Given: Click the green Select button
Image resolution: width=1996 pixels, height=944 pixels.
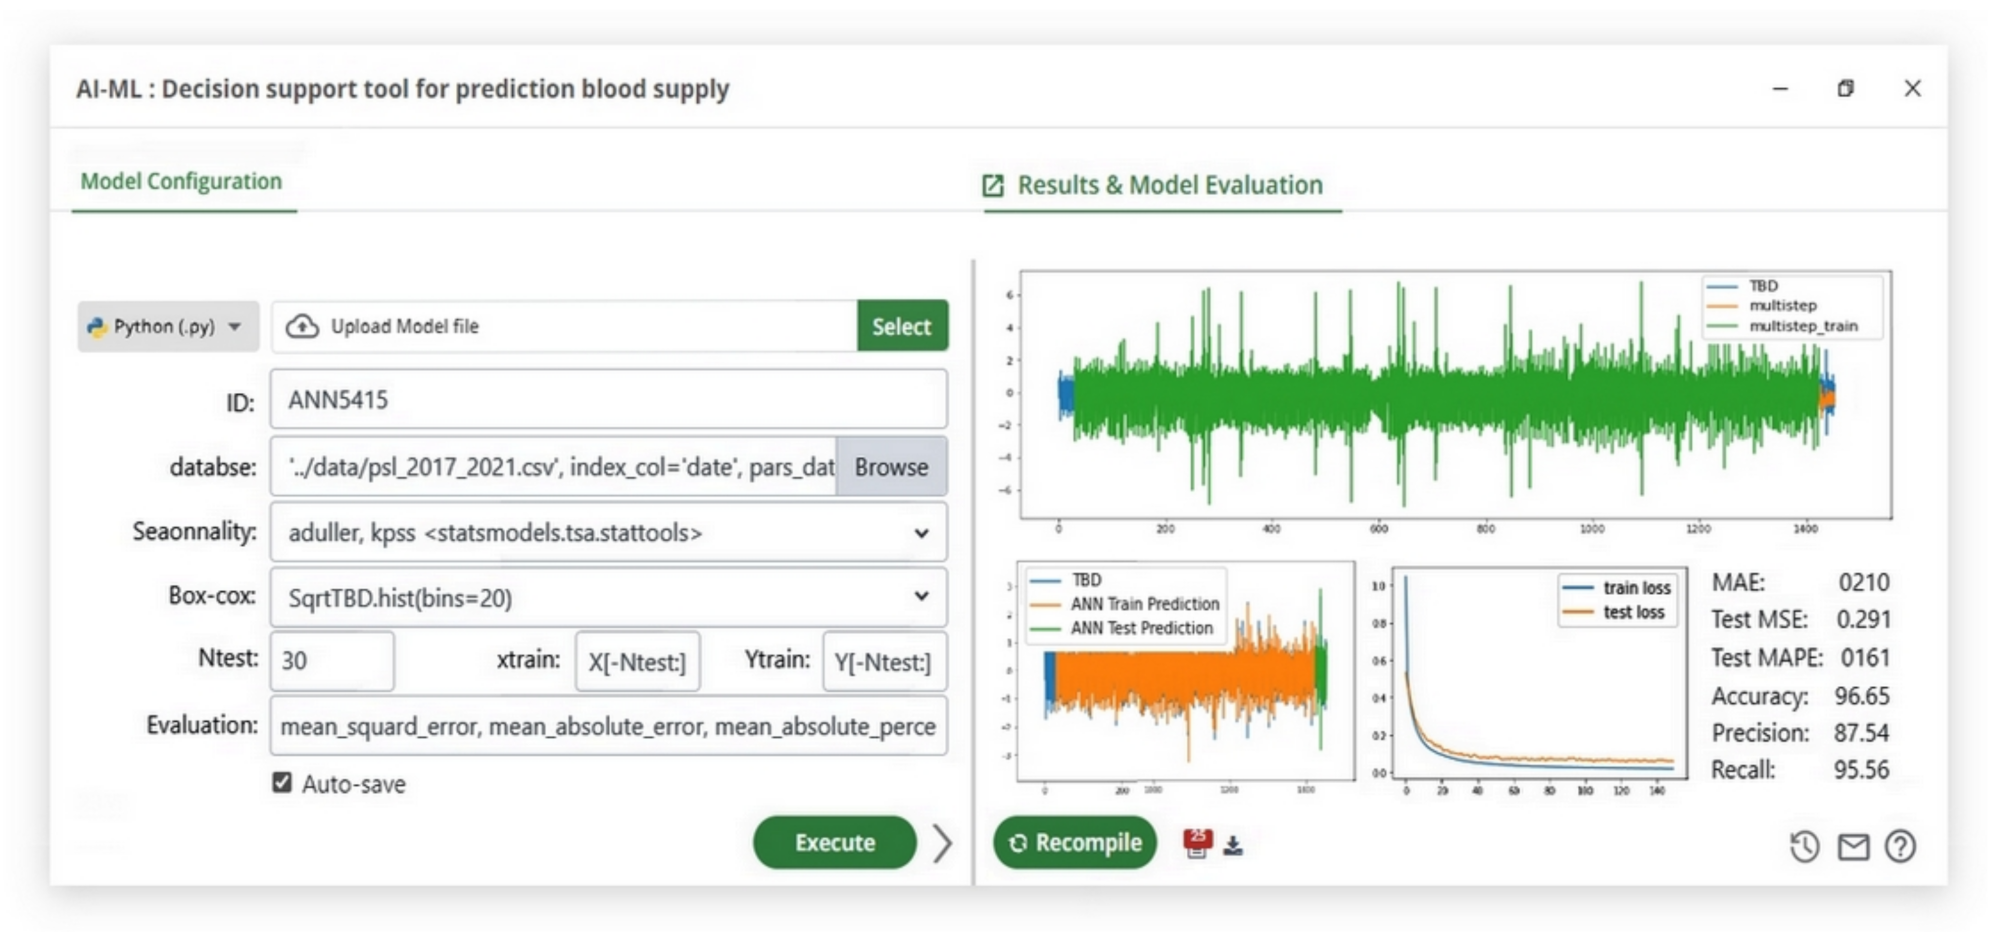Looking at the screenshot, I should click(x=901, y=326).
